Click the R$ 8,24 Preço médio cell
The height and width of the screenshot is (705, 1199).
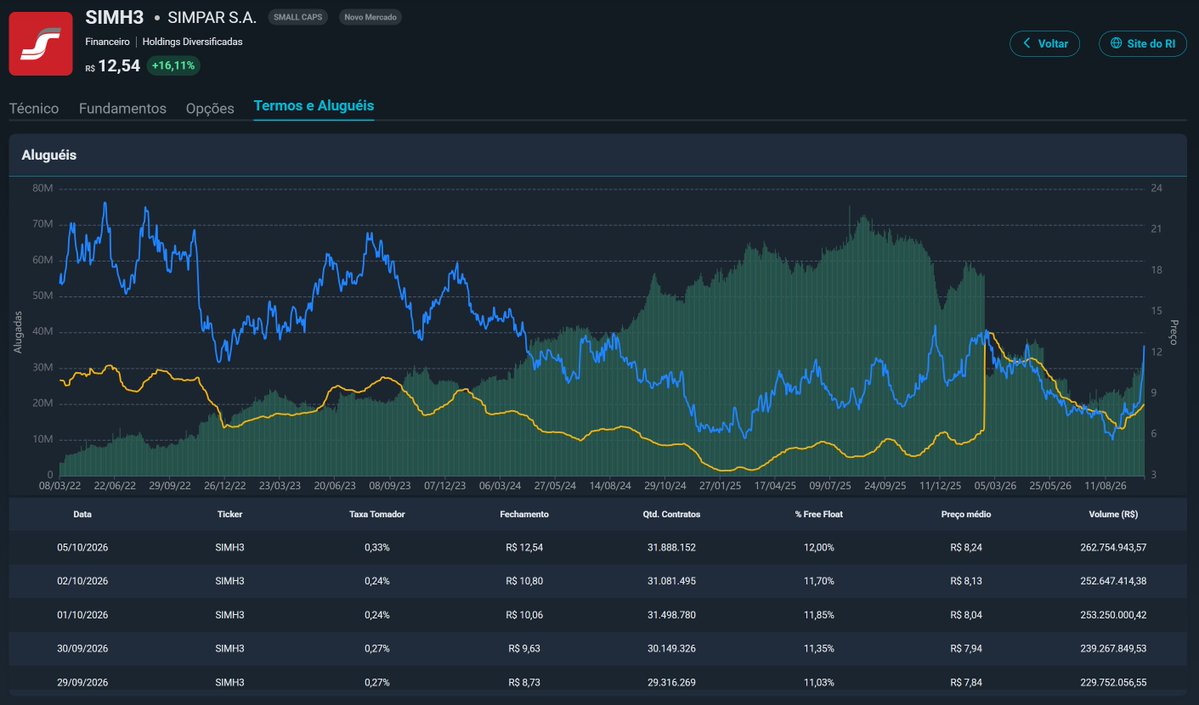coord(966,547)
